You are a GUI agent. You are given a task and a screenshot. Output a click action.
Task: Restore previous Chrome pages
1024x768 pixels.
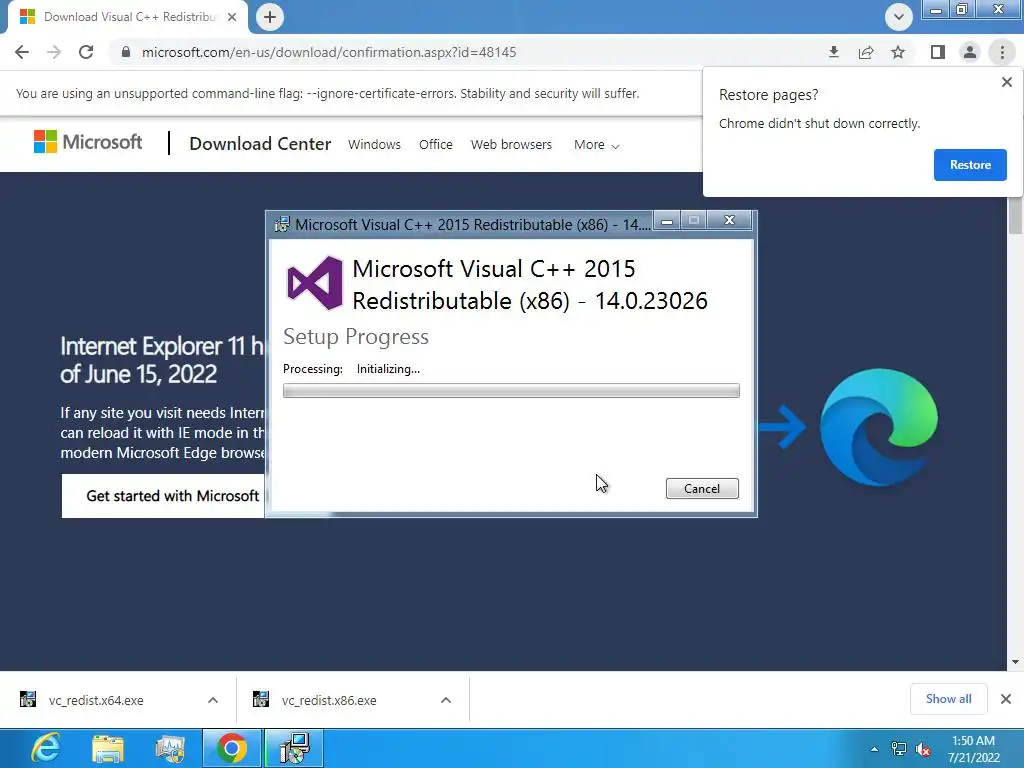click(x=970, y=165)
